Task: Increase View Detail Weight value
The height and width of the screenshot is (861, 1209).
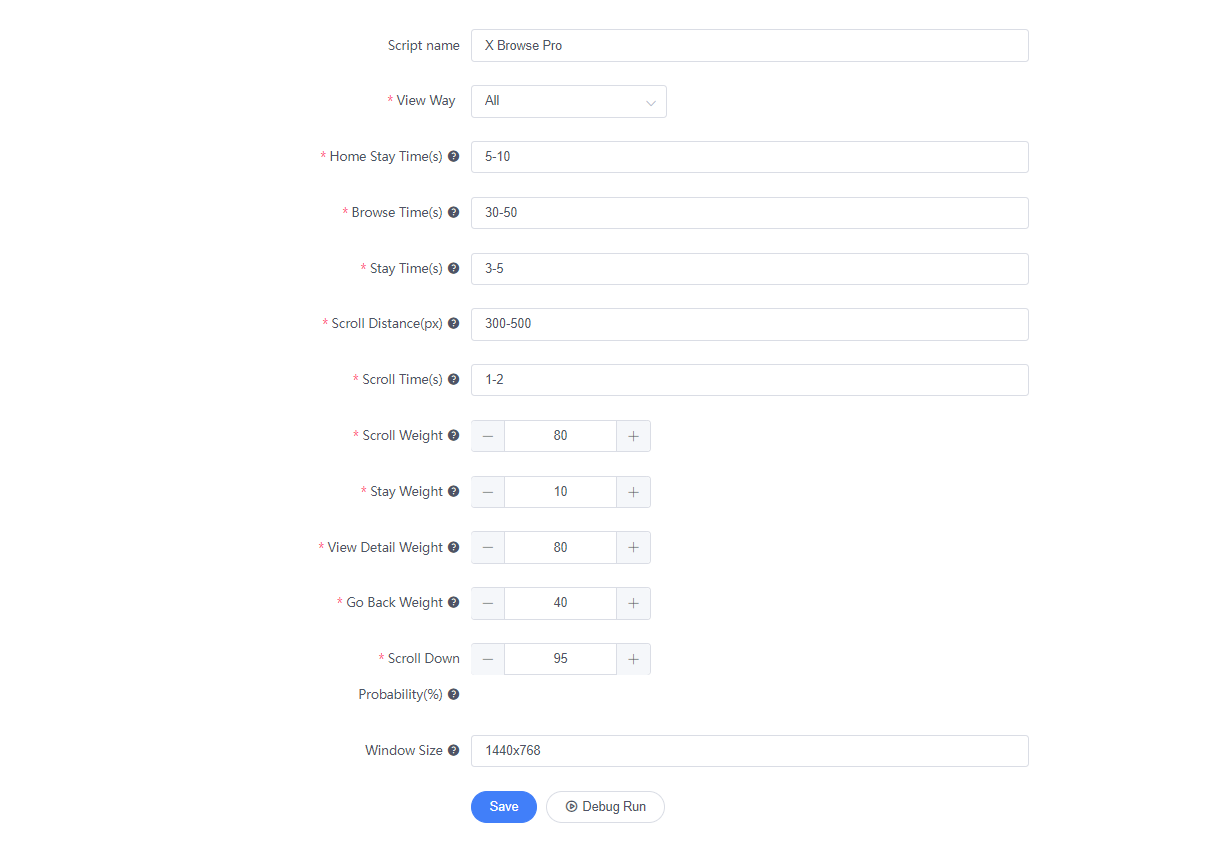Action: pos(633,547)
